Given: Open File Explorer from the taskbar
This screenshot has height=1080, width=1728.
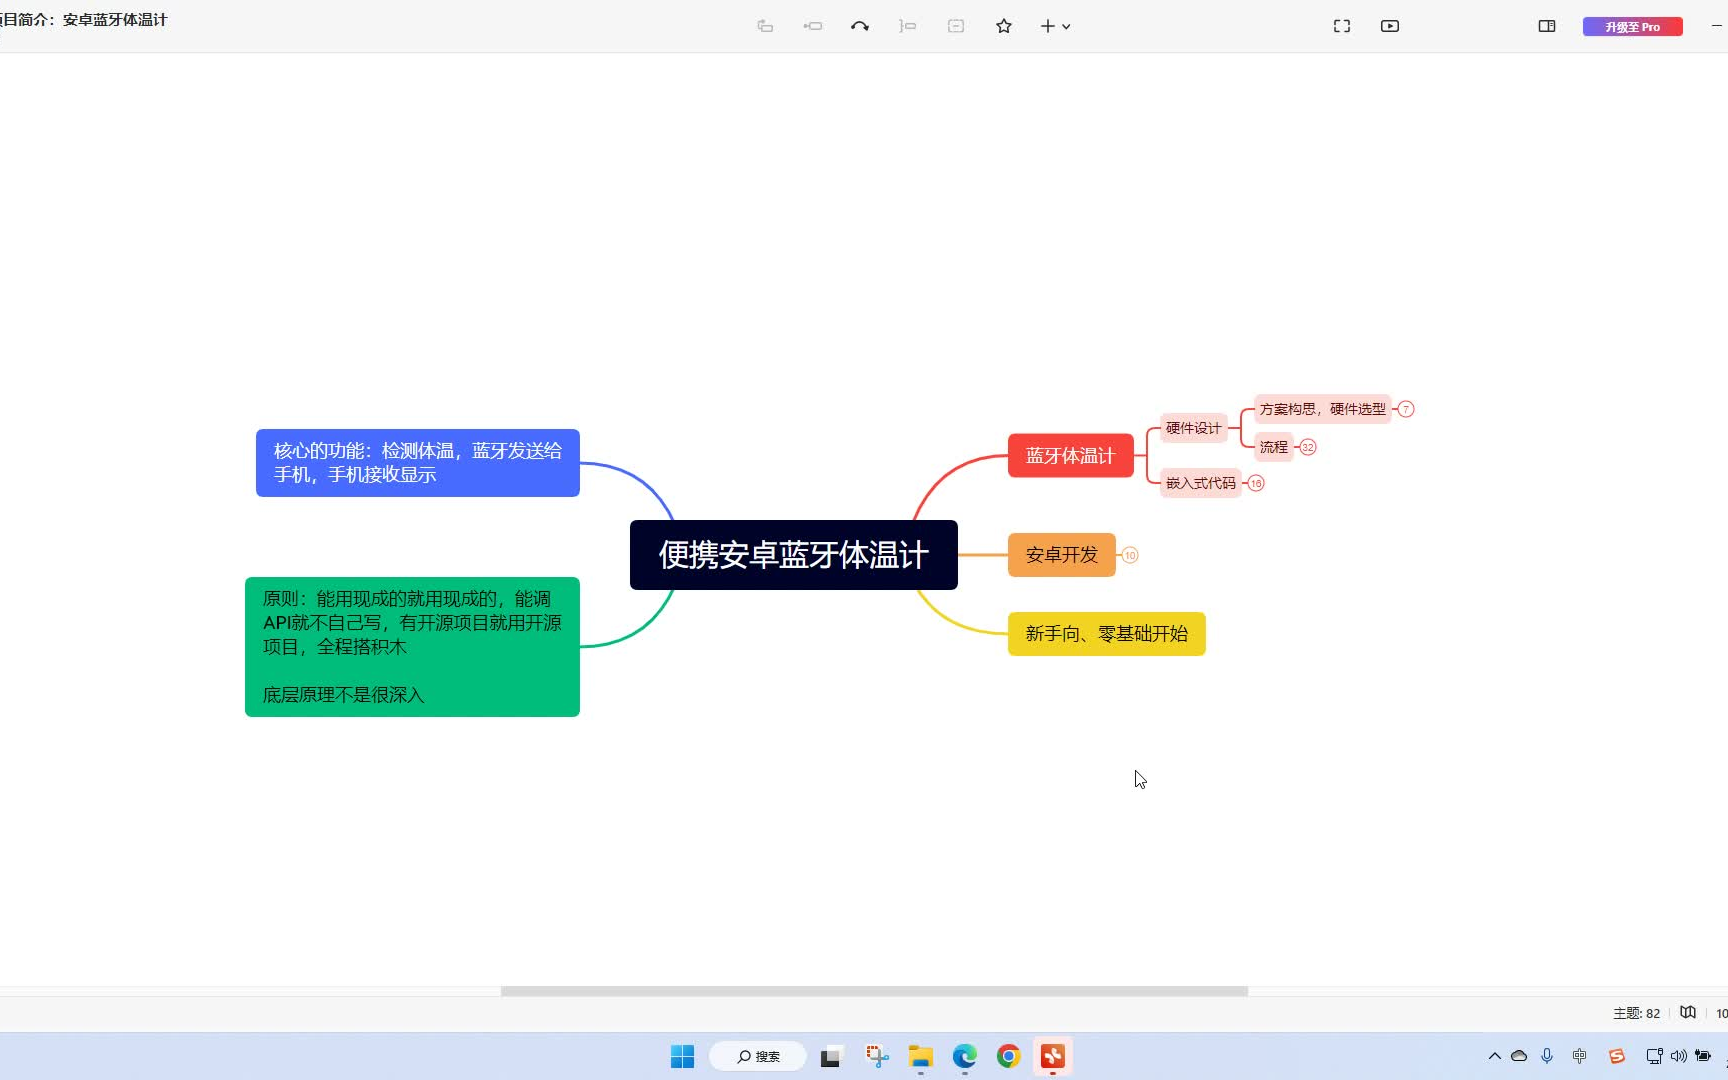Looking at the screenshot, I should coord(921,1056).
